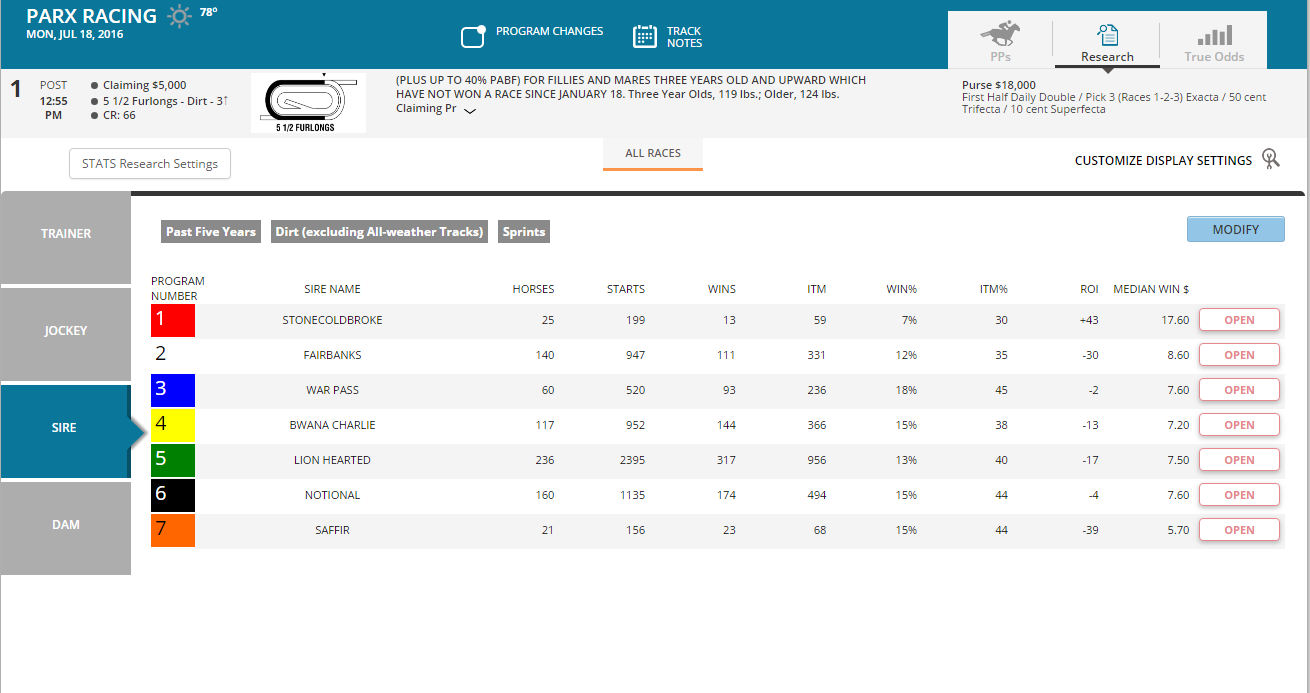The height and width of the screenshot is (693, 1310).
Task: Sort by HORSES column header
Action: click(533, 289)
